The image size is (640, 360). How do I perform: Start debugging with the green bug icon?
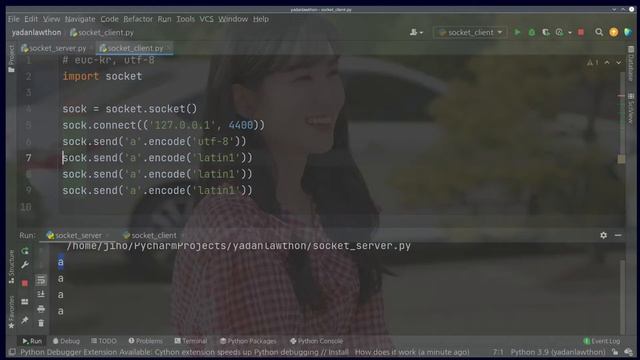[x=531, y=32]
